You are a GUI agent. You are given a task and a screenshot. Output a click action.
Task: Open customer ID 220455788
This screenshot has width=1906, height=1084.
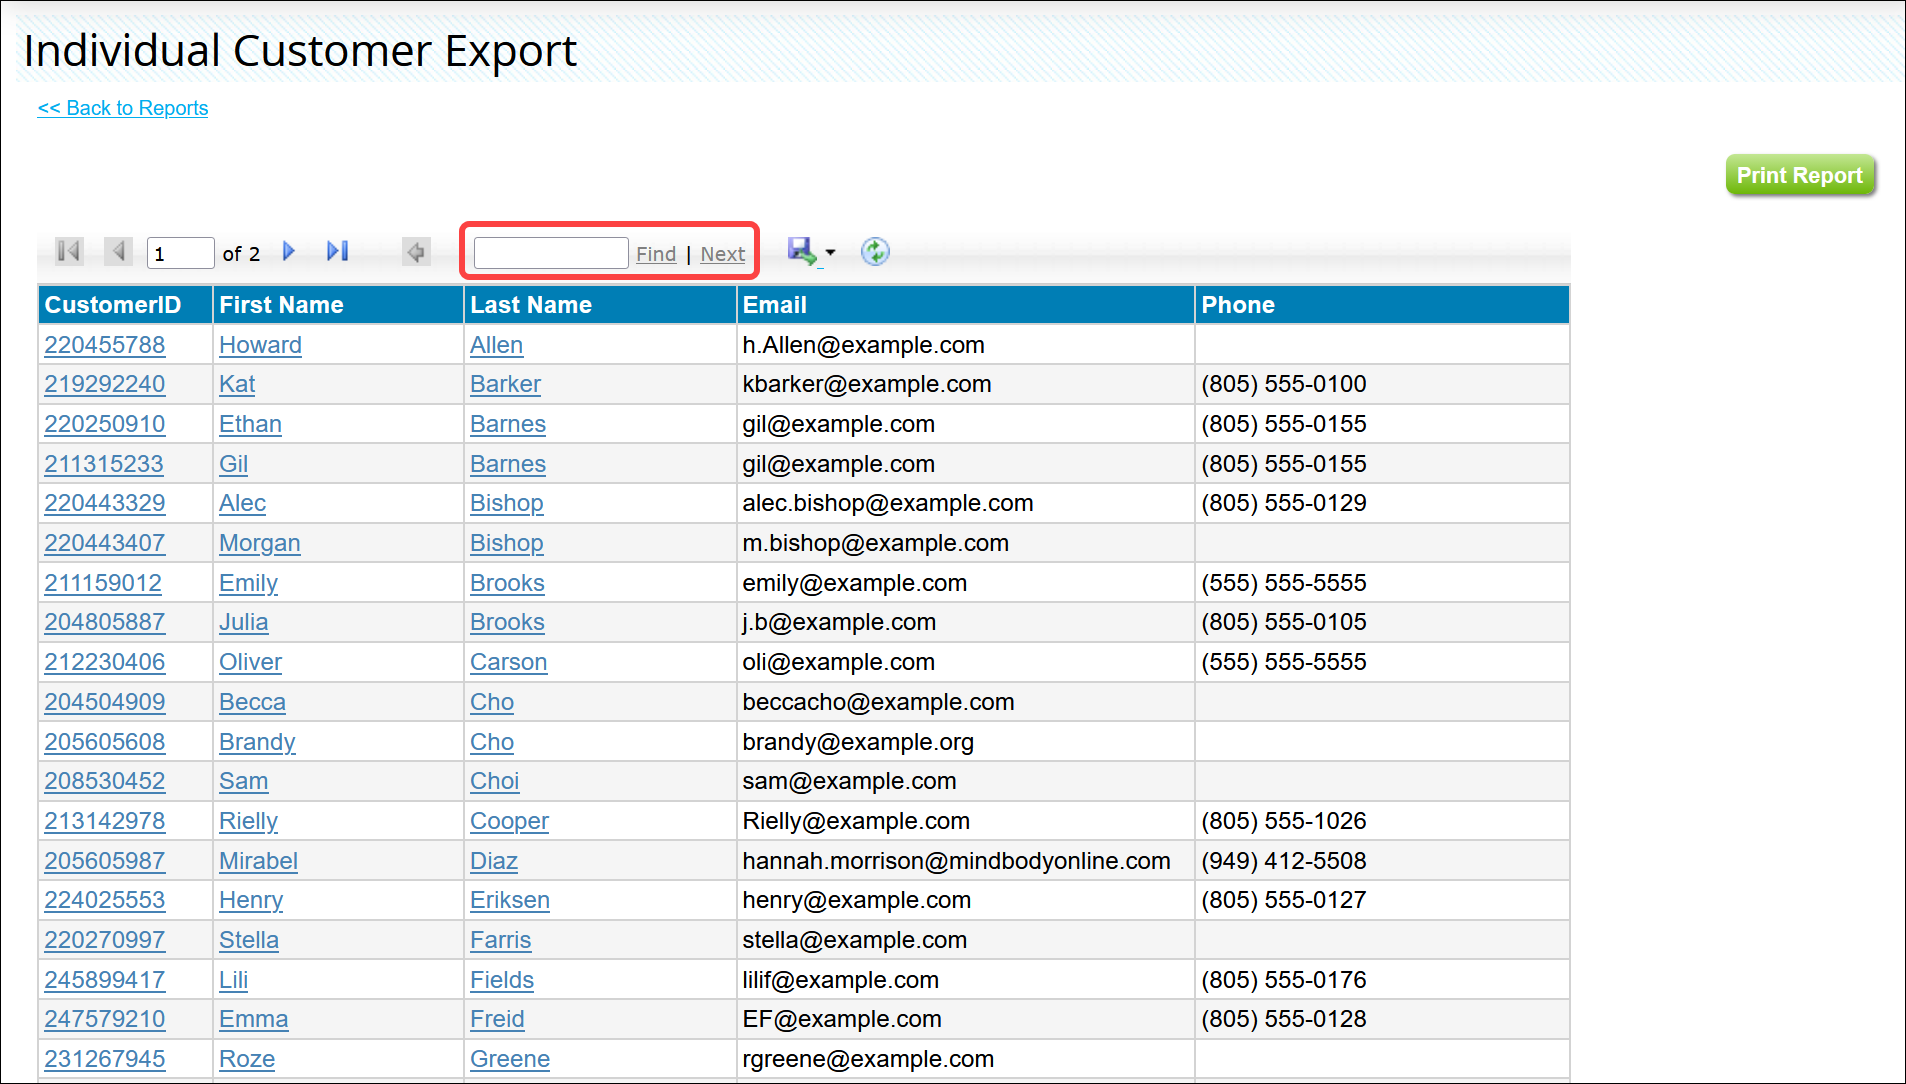coord(105,345)
